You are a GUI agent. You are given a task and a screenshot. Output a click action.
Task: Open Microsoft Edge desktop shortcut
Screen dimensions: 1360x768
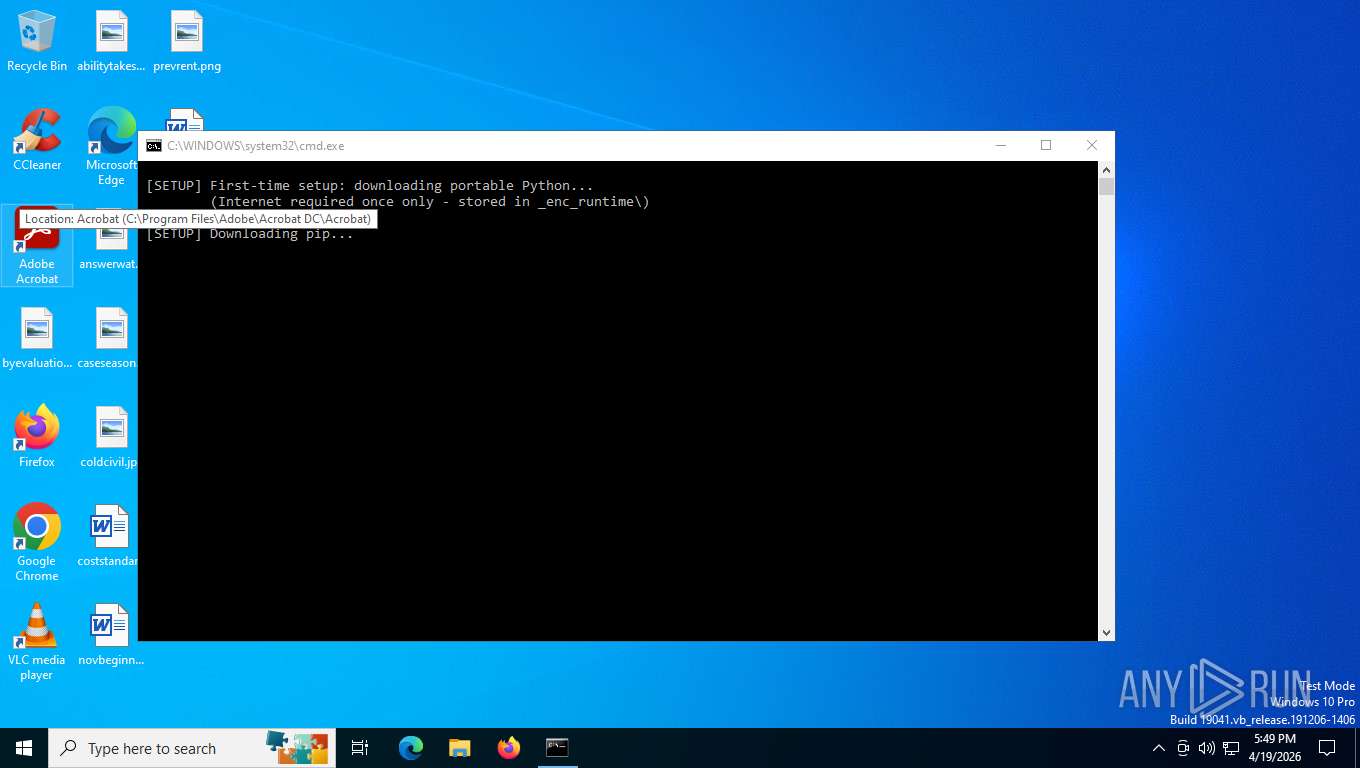pyautogui.click(x=111, y=147)
